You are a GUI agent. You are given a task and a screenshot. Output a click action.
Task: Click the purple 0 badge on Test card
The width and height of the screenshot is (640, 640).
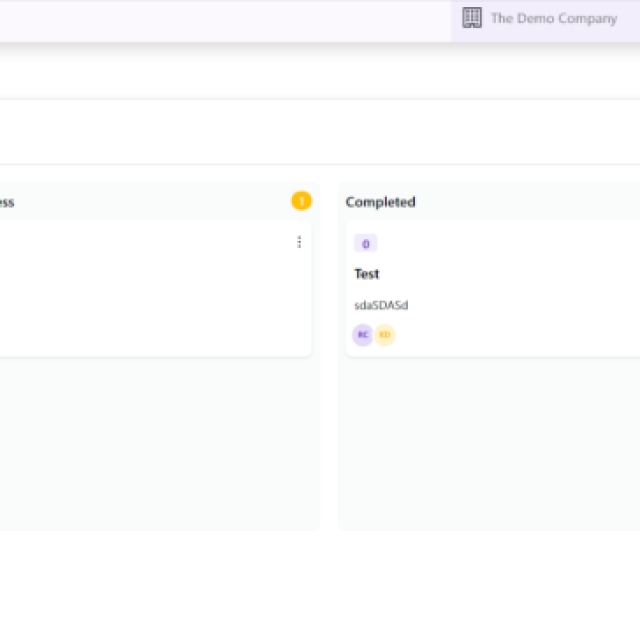[x=365, y=244]
